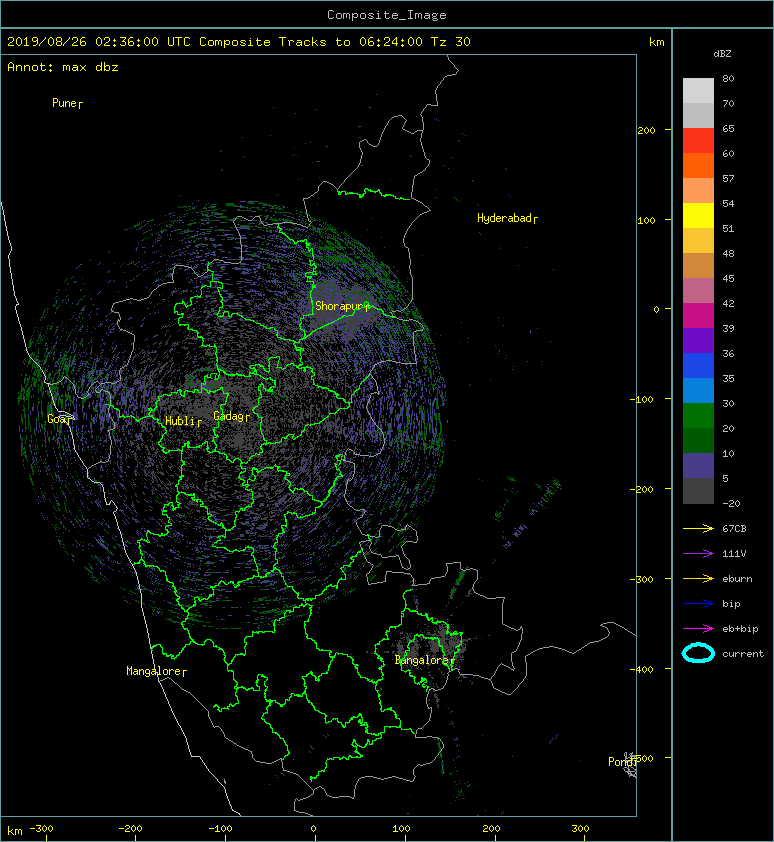
Task: Click the 100 km mark on horizontal axis
Action: 402,829
